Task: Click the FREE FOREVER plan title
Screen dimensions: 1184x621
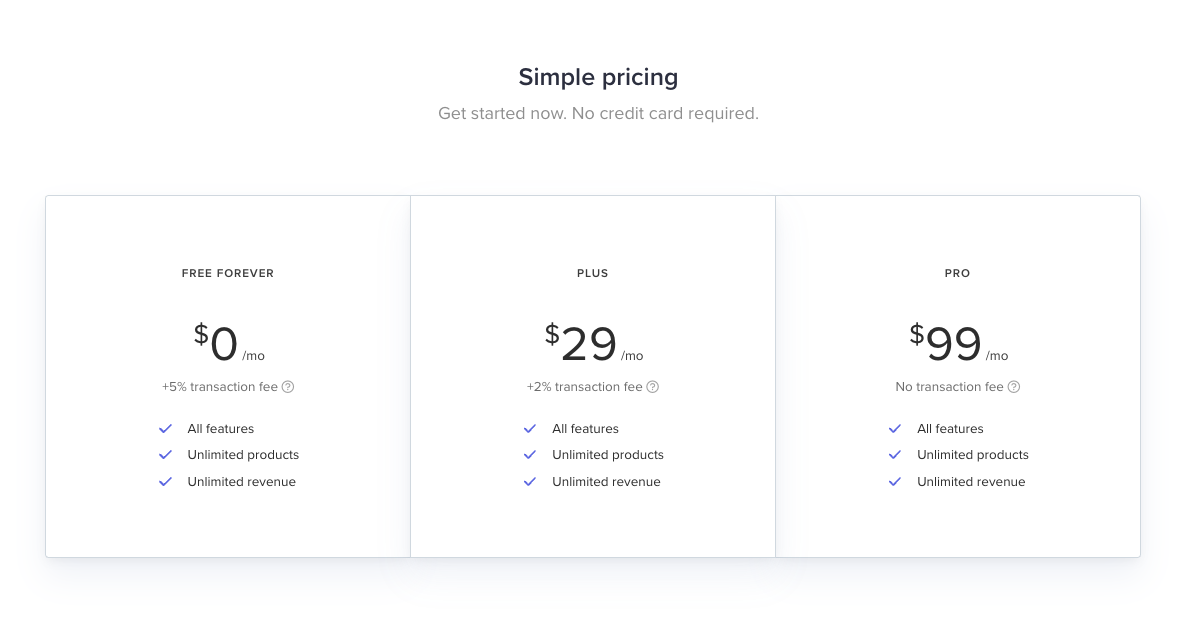Action: point(227,273)
